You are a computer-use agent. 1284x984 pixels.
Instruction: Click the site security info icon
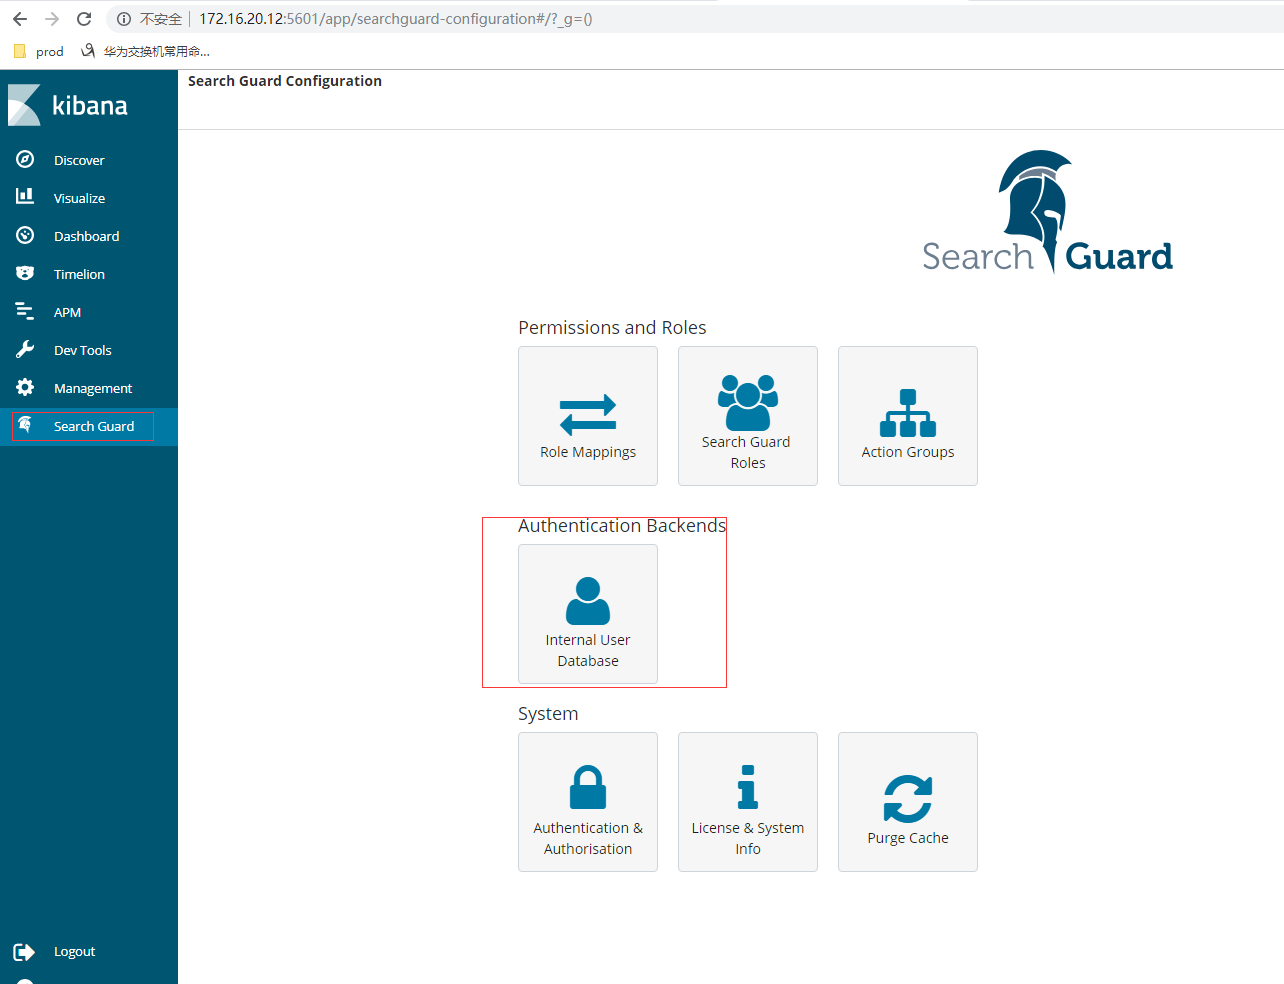[x=124, y=19]
